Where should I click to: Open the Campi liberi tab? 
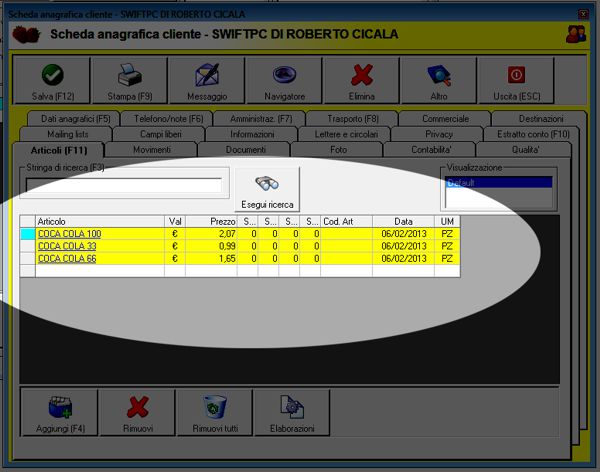(x=161, y=134)
